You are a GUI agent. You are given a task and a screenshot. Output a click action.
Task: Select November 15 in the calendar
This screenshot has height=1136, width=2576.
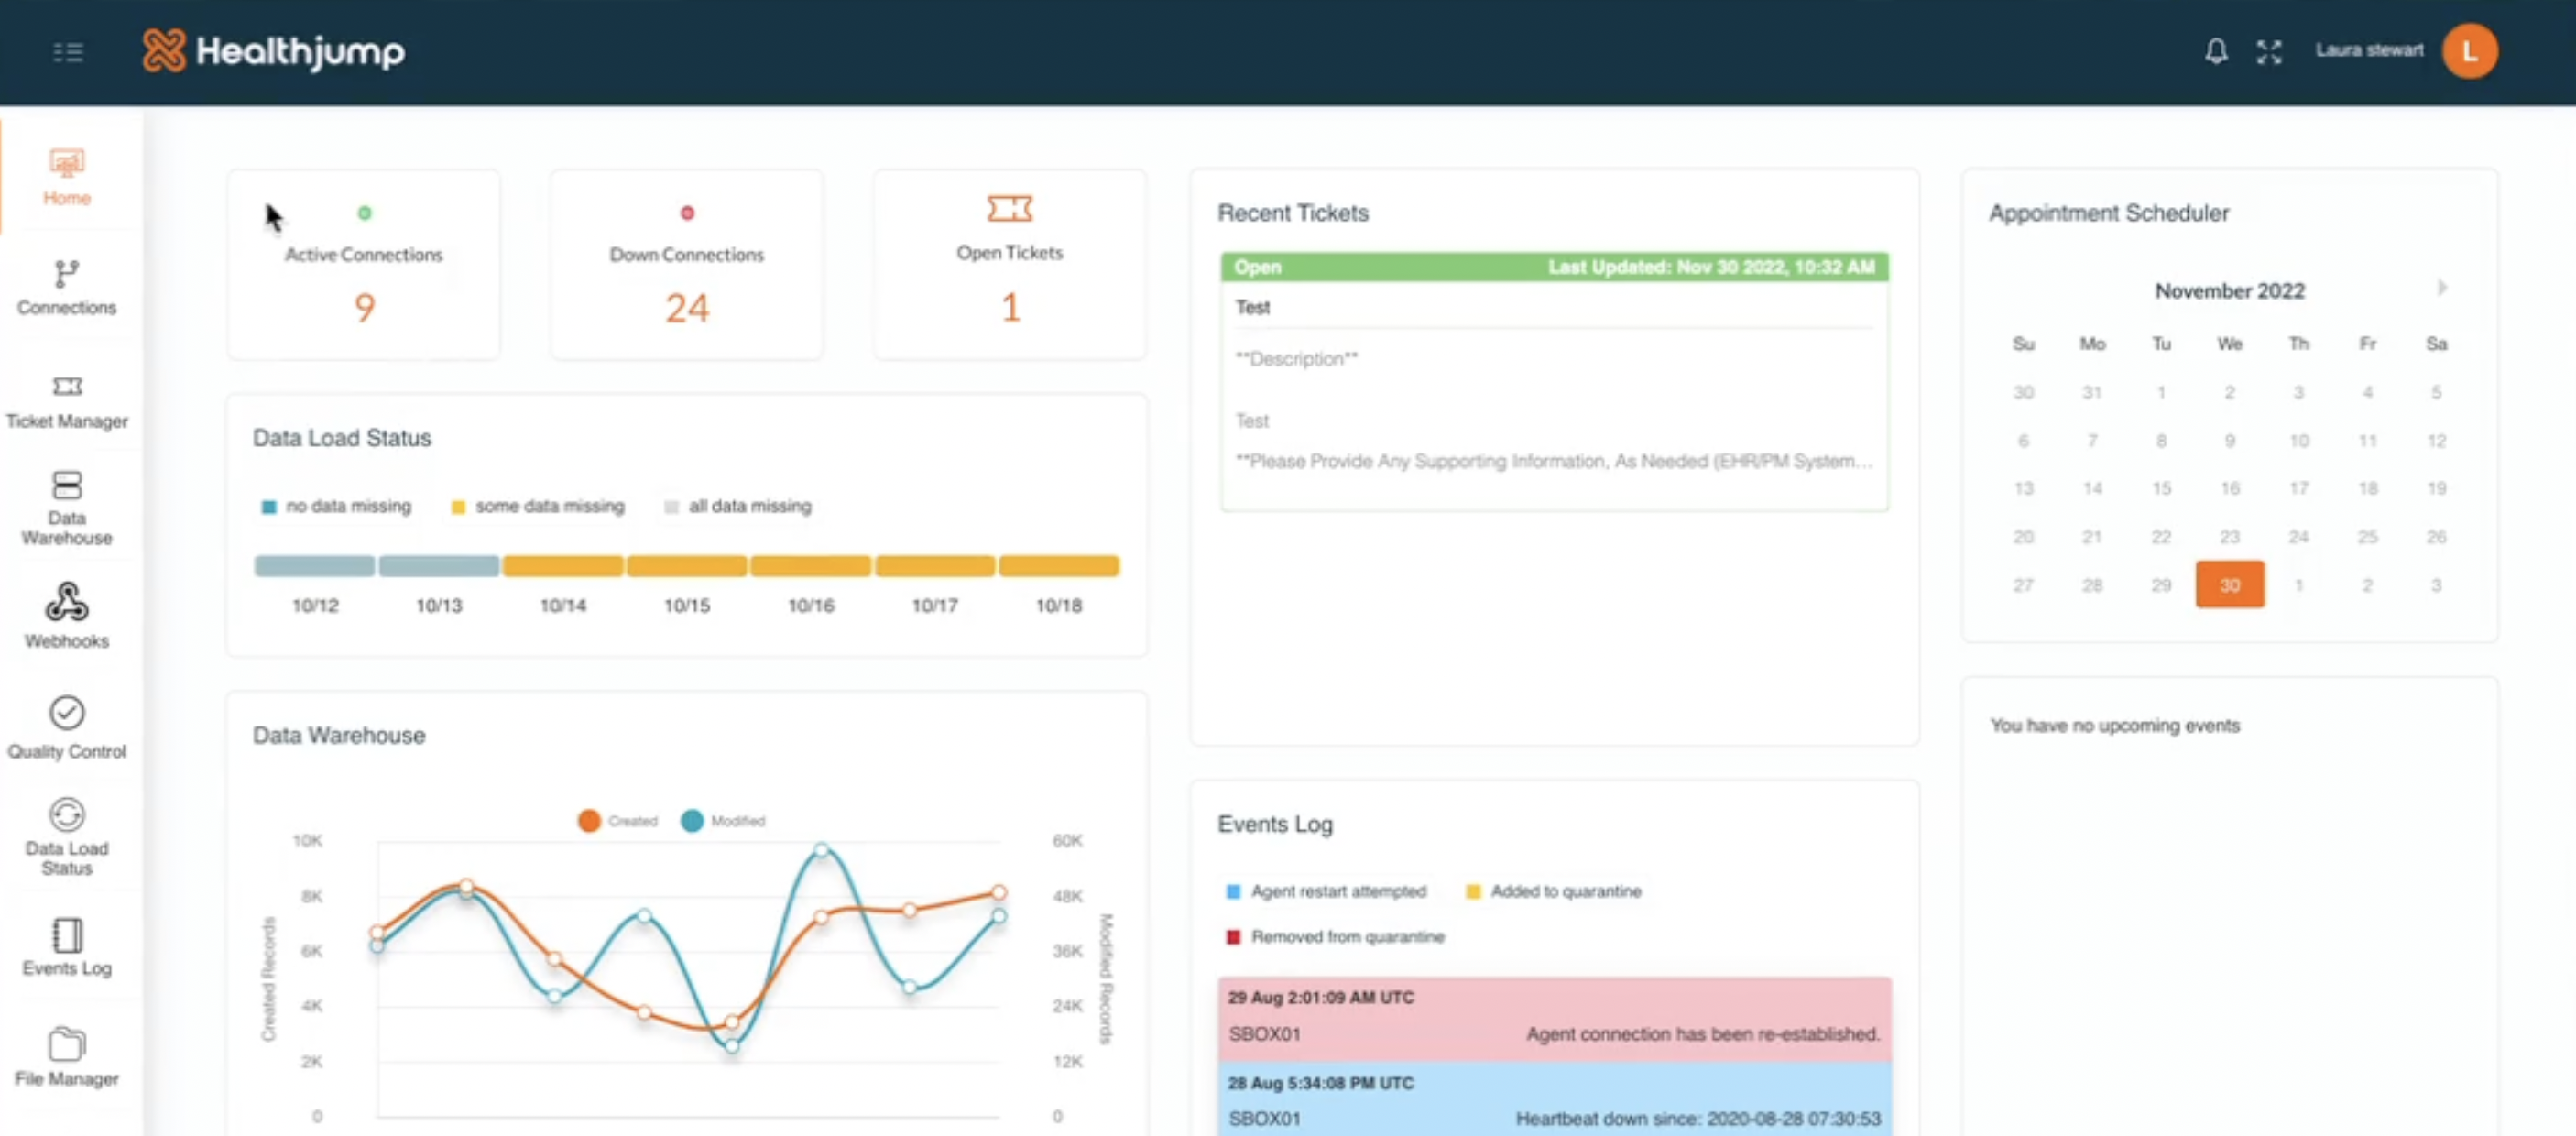click(x=2161, y=488)
